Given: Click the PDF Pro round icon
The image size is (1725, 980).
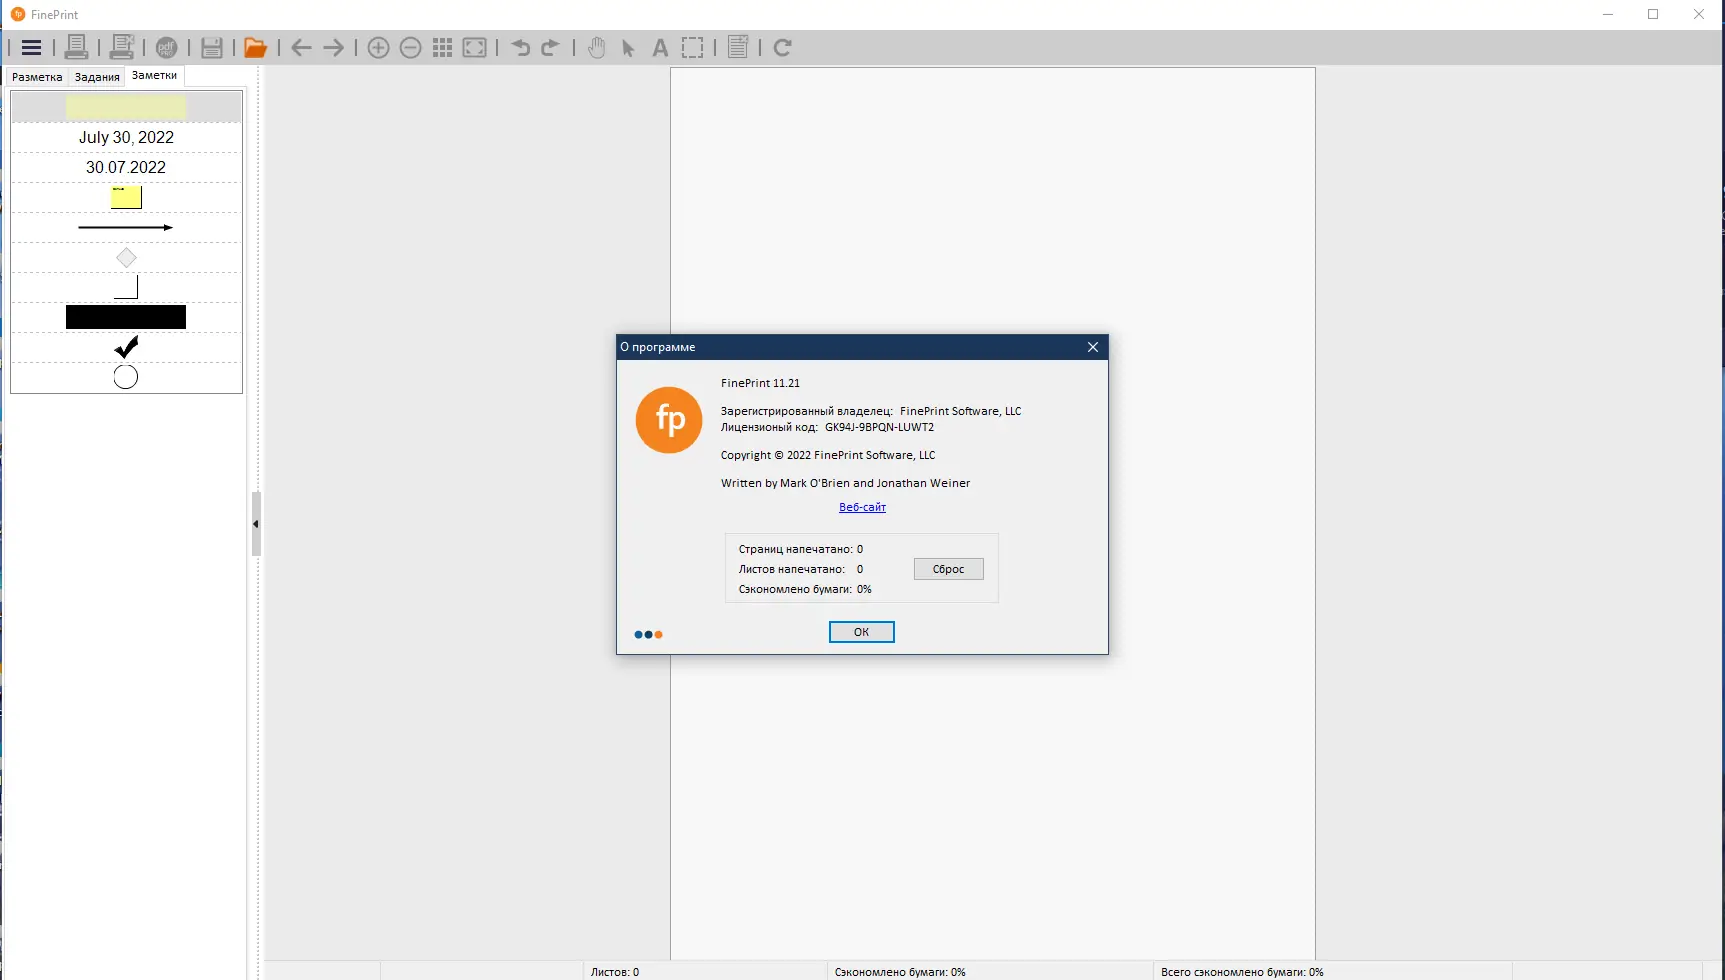Looking at the screenshot, I should point(167,47).
